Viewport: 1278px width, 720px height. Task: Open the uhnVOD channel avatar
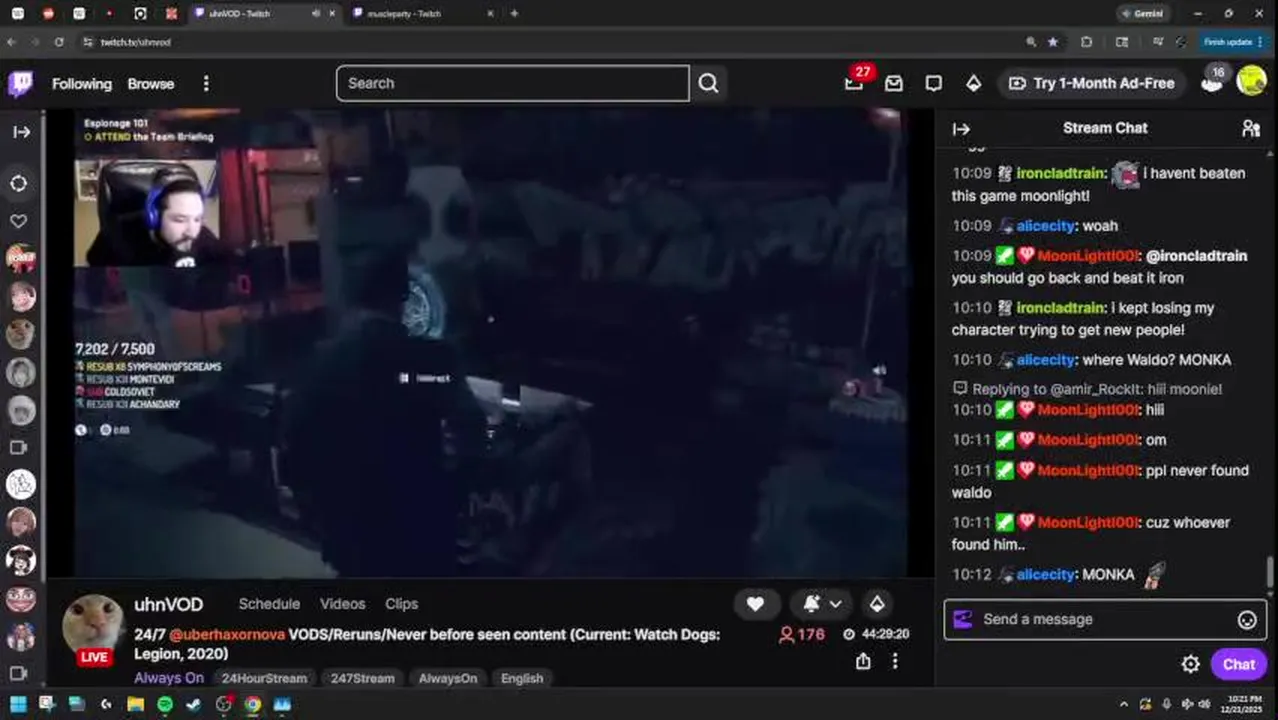tap(93, 624)
